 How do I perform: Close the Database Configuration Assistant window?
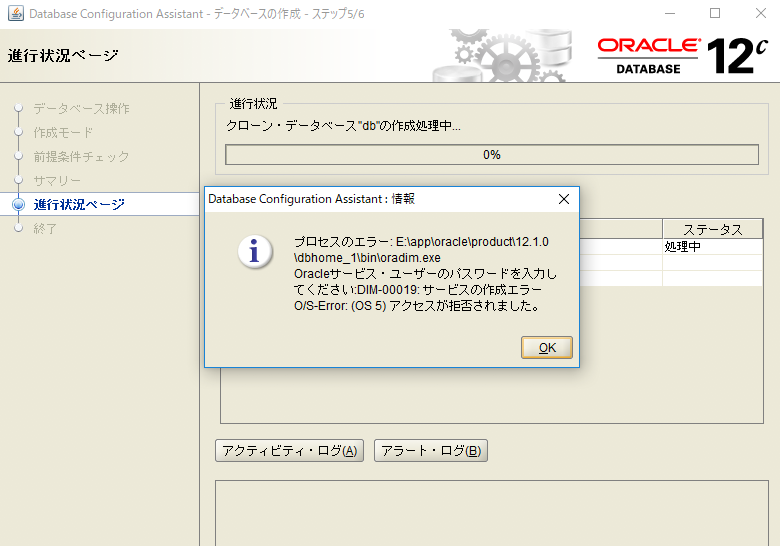point(761,13)
